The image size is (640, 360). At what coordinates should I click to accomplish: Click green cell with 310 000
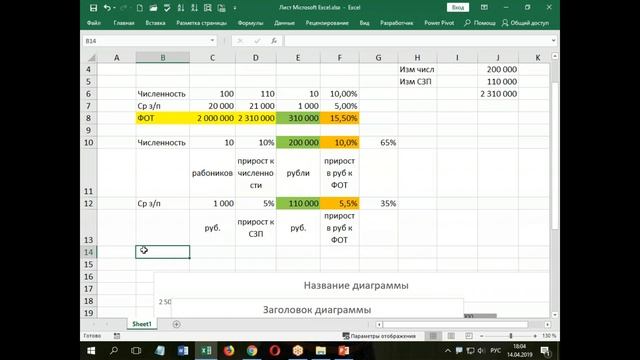(298, 118)
